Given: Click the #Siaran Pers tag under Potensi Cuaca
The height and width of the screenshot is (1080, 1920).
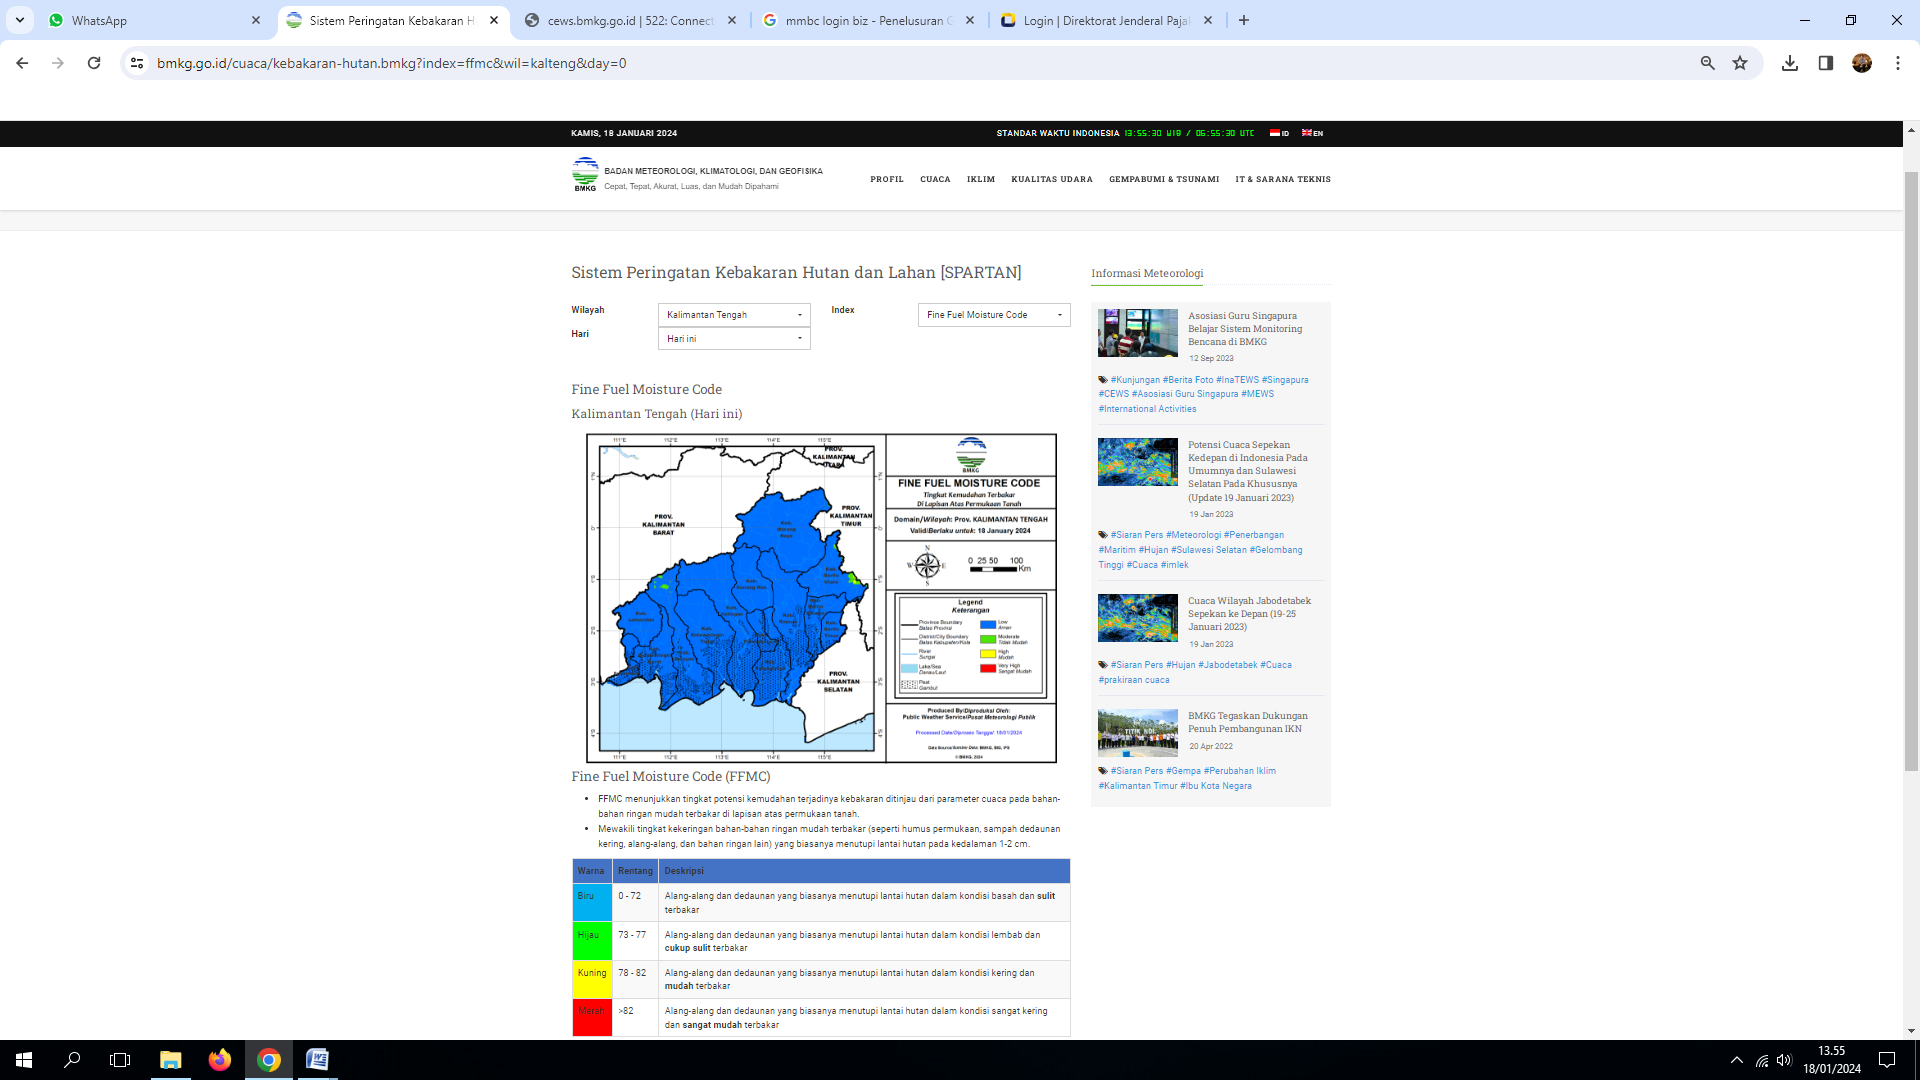Looking at the screenshot, I should click(1137, 535).
